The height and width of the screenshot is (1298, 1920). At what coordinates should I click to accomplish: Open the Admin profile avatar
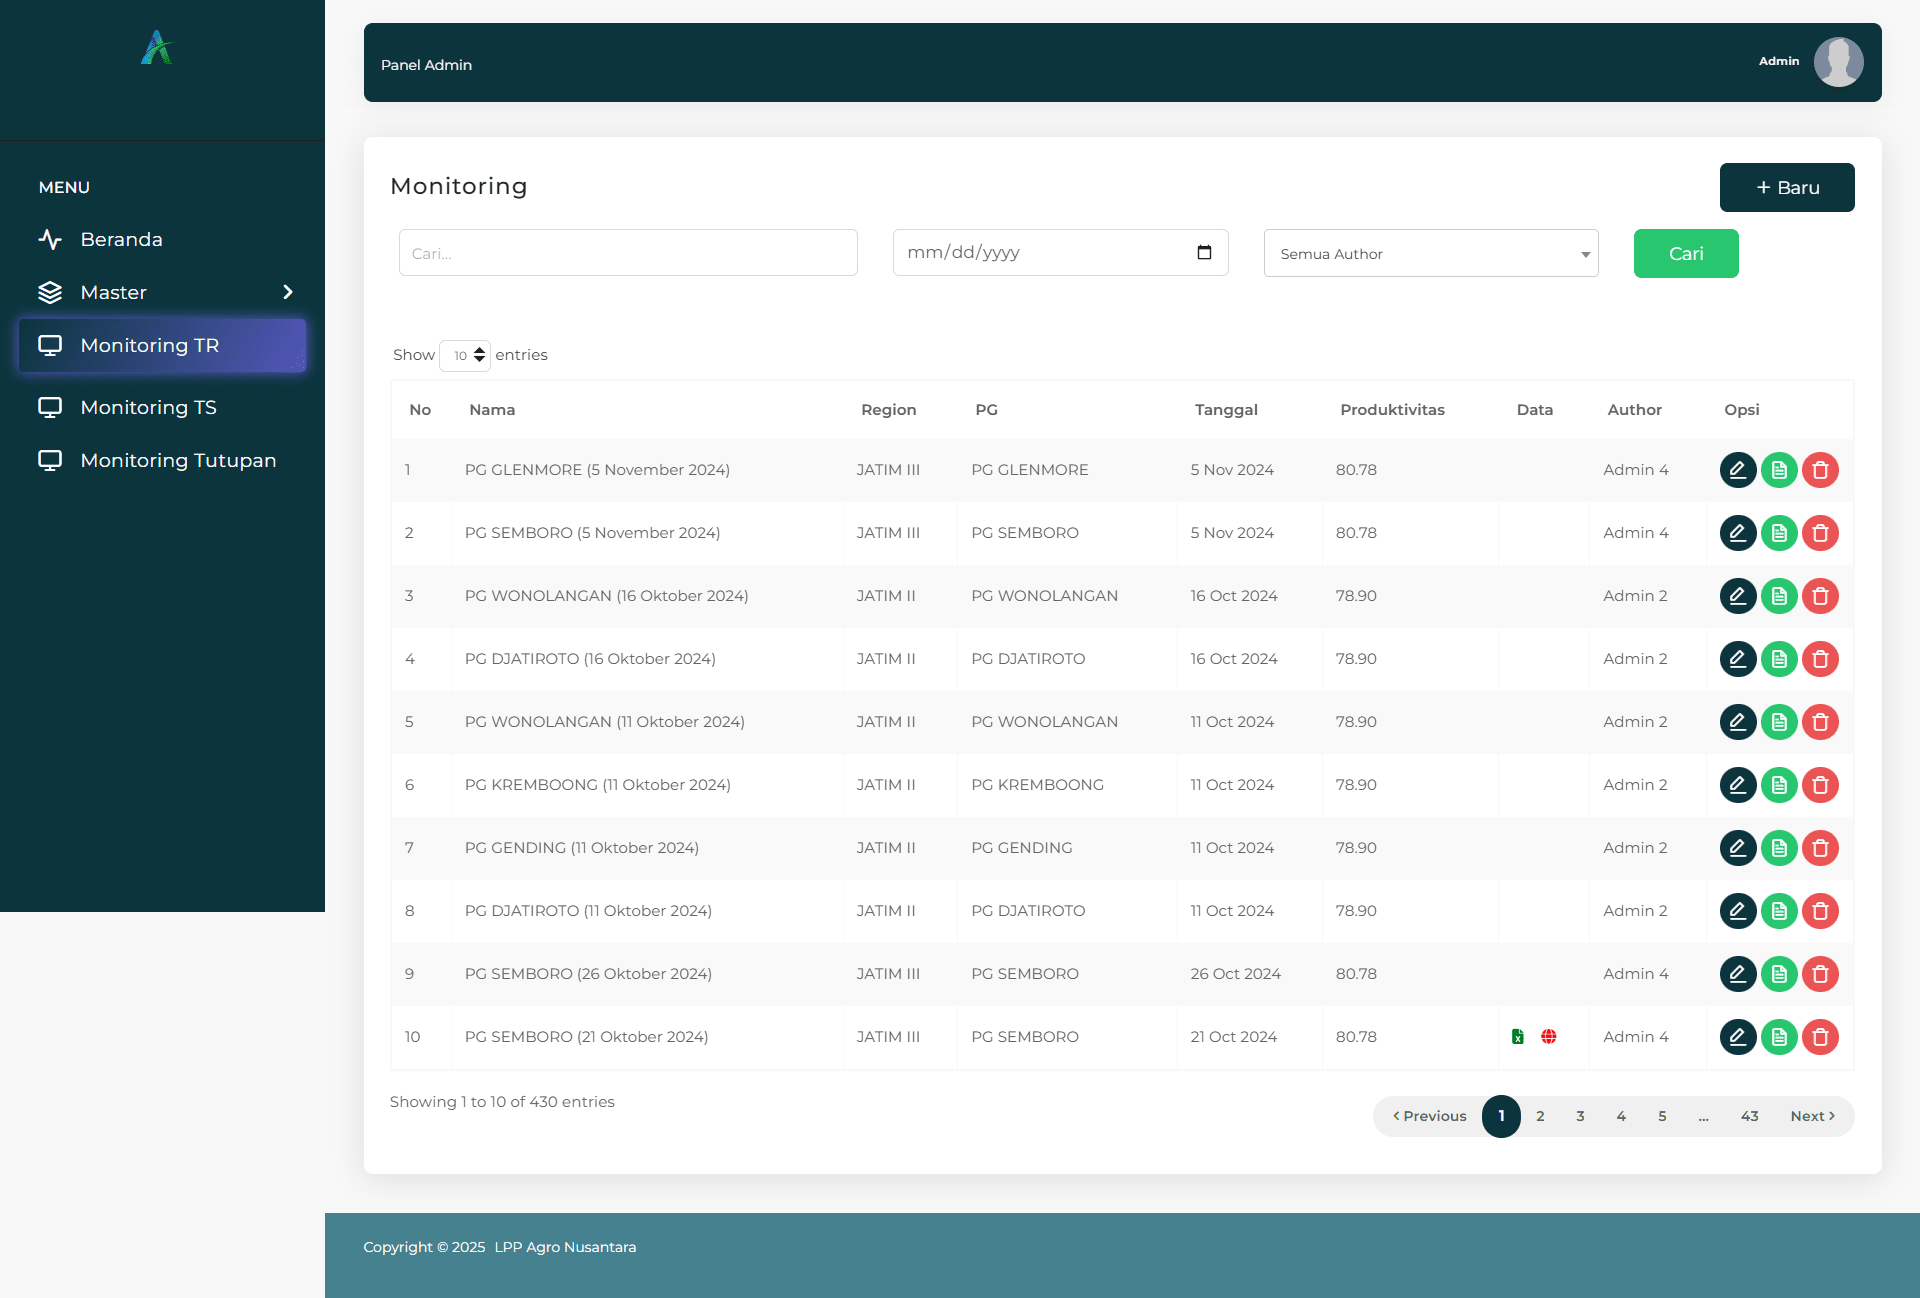(1839, 62)
